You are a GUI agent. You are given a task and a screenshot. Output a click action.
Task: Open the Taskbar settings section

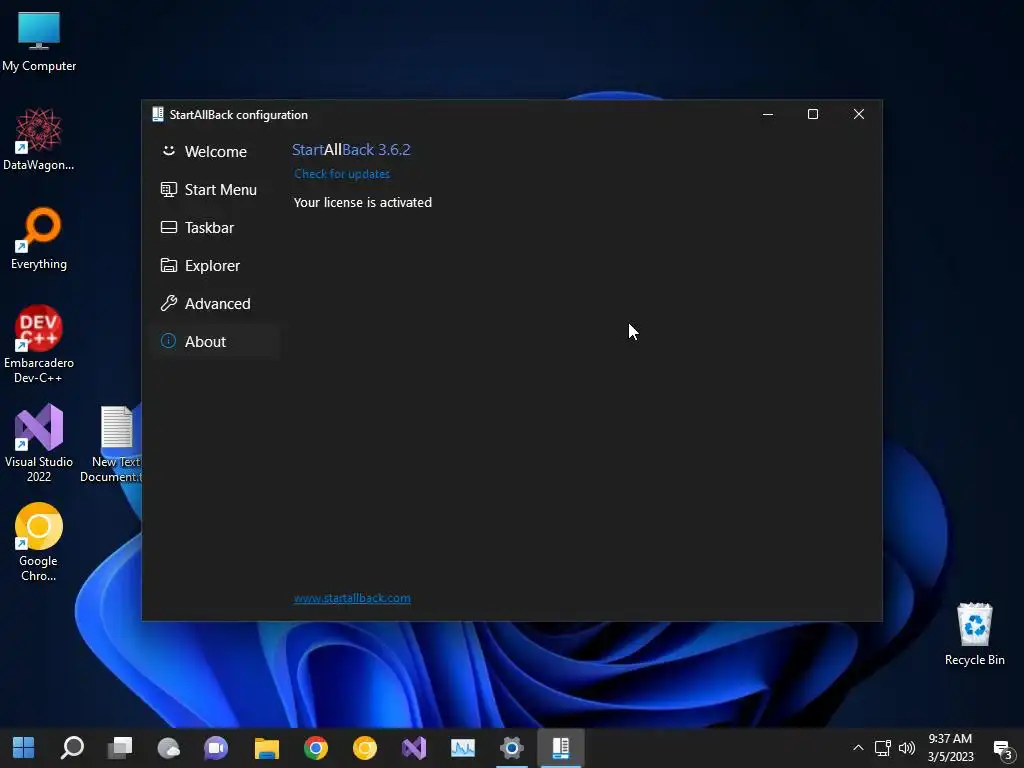click(x=215, y=227)
